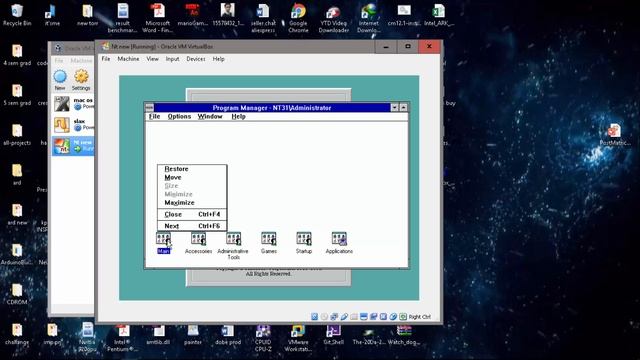Viewport: 640px width, 360px height.
Task: Open VirtualBox VM View menu
Action: pos(152,59)
